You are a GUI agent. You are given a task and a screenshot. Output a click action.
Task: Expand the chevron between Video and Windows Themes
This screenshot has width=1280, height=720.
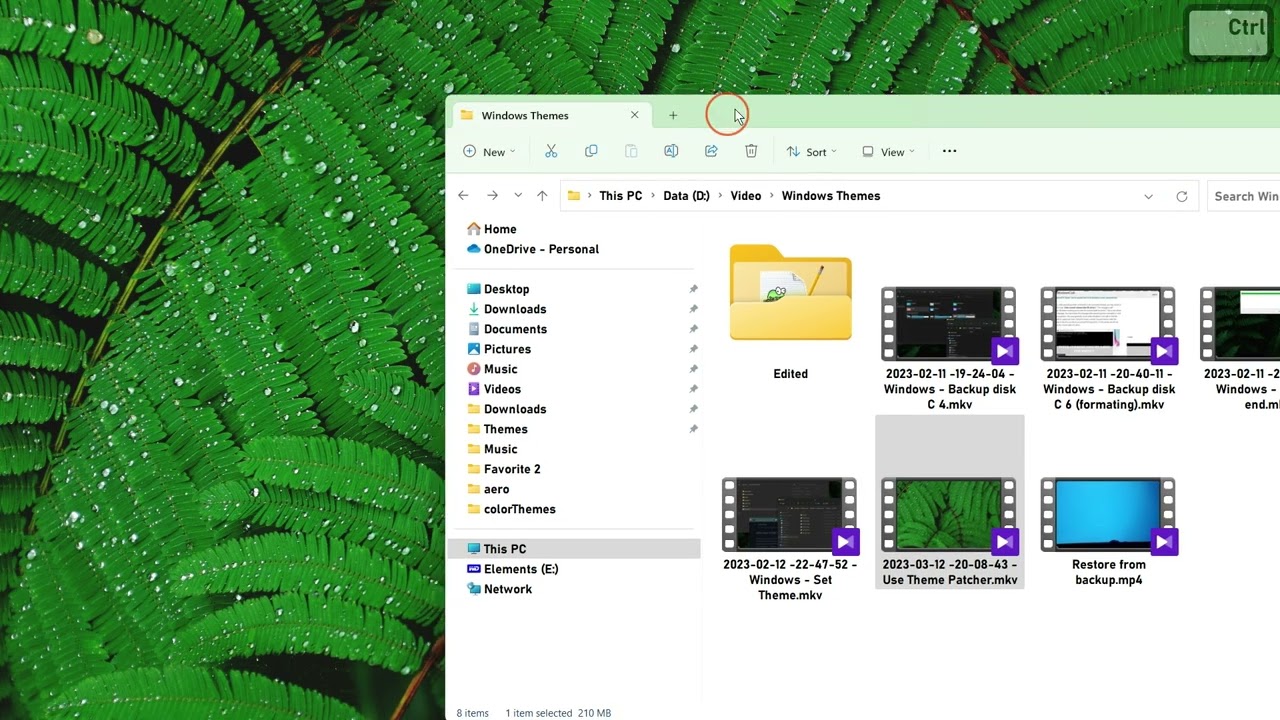[x=771, y=196]
